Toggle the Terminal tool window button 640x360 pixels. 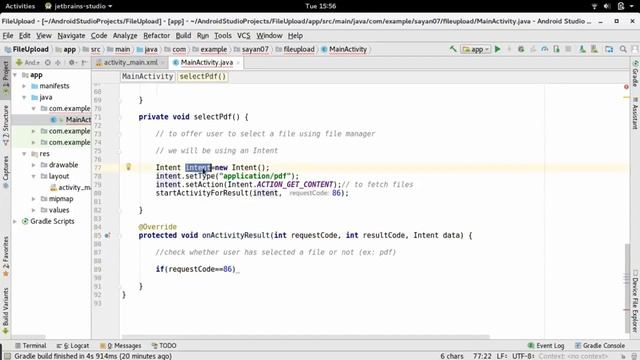coord(30,345)
